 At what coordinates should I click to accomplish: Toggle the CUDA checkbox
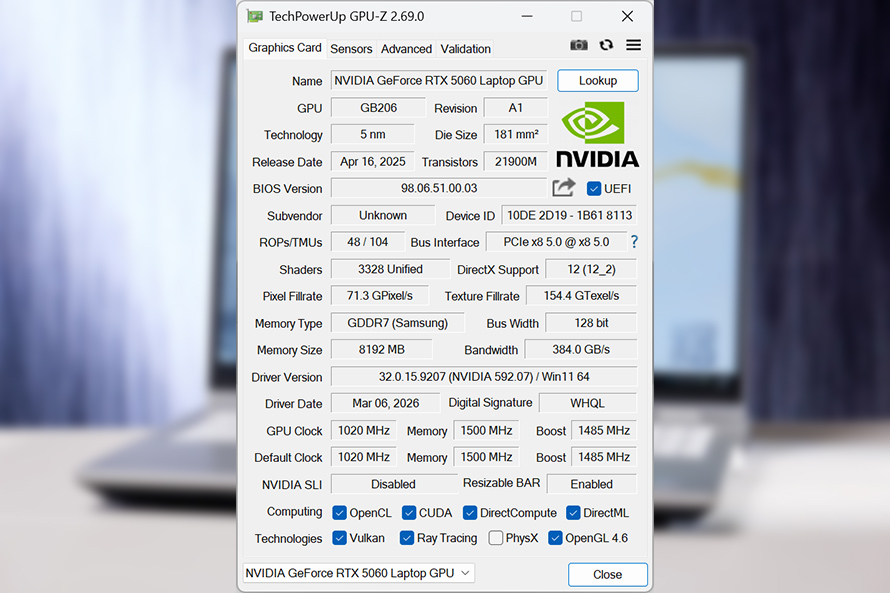tap(409, 513)
